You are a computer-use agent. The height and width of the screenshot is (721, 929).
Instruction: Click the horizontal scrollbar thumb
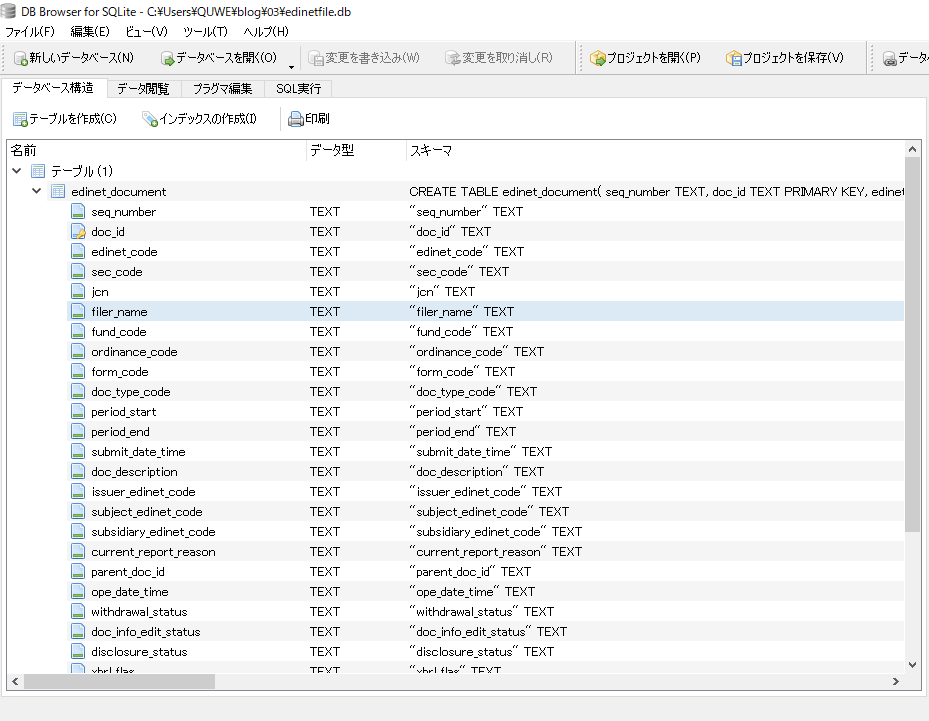pyautogui.click(x=119, y=682)
